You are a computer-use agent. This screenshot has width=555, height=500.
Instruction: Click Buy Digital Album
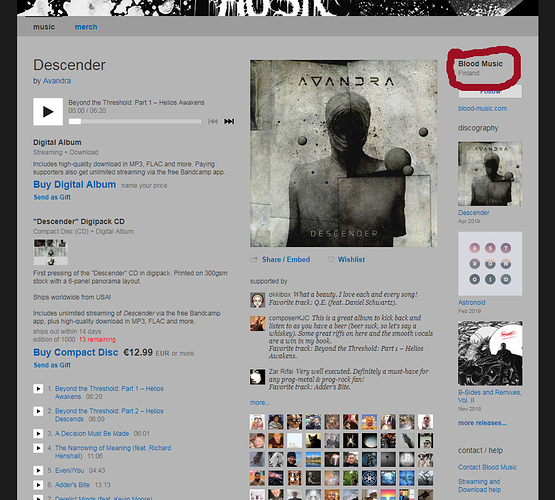click(x=75, y=185)
